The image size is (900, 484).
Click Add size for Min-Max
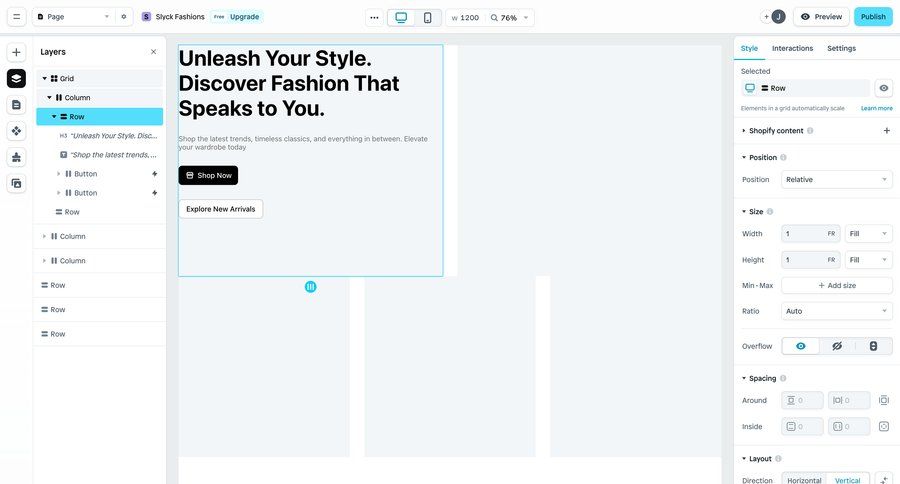(x=837, y=285)
